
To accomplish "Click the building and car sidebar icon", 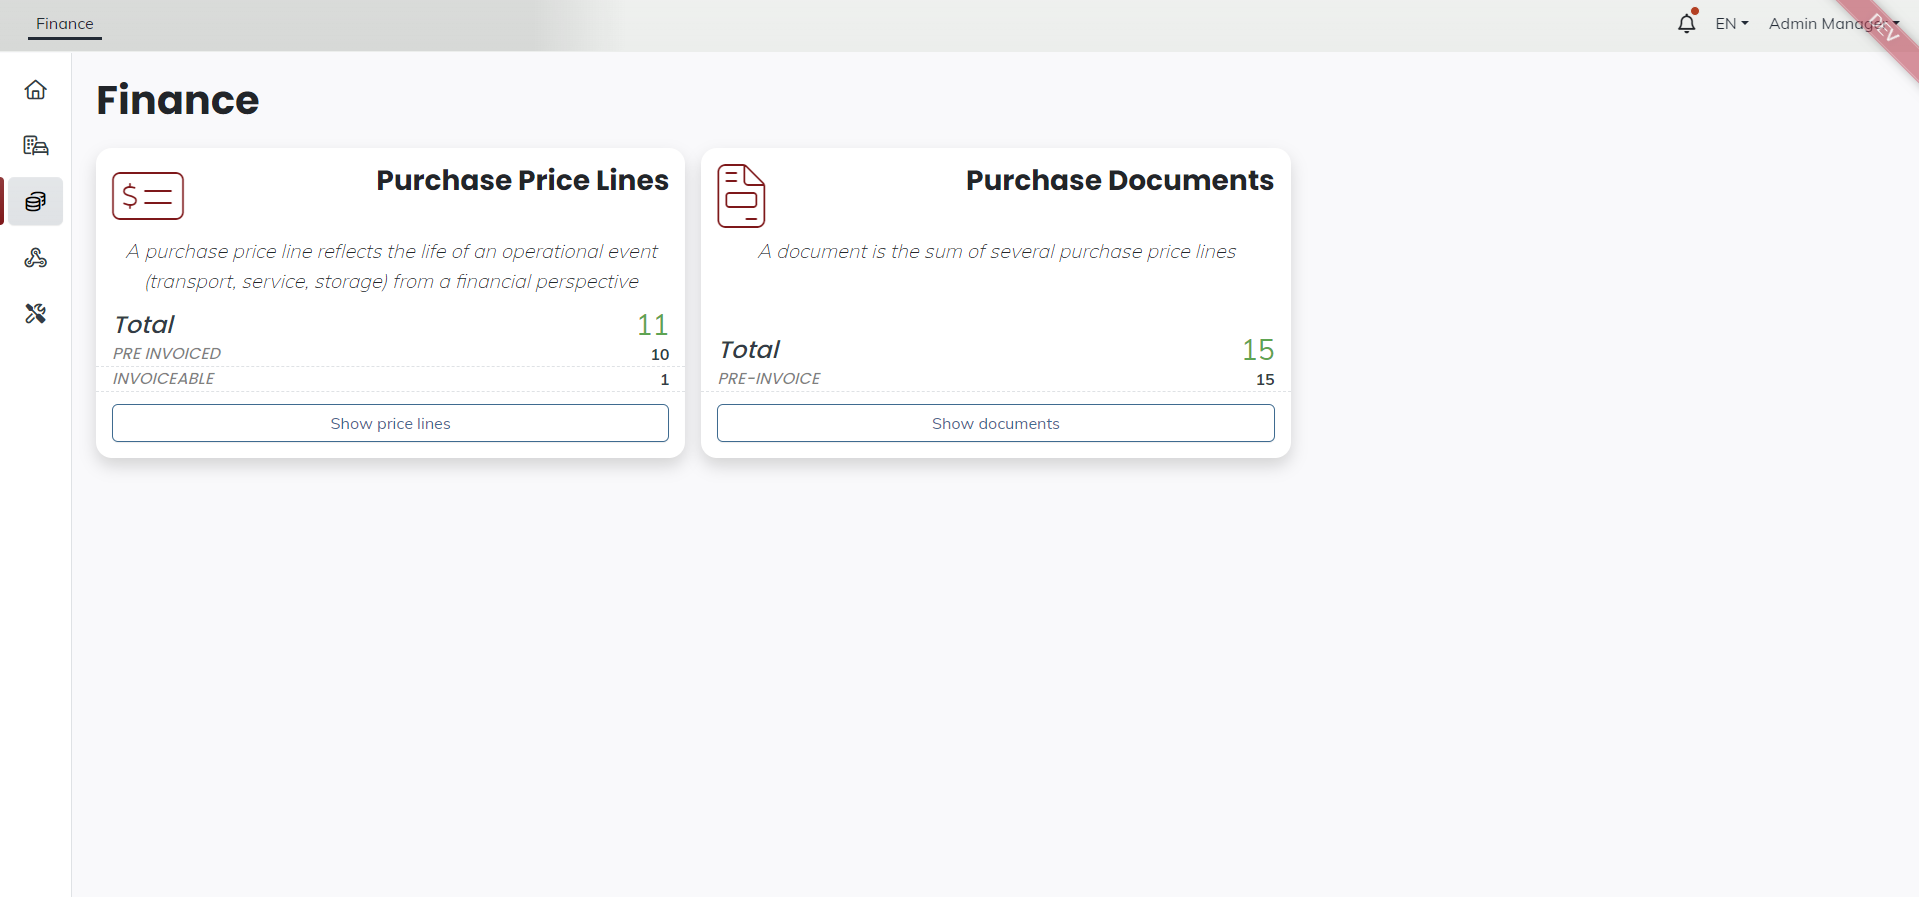I will pyautogui.click(x=36, y=146).
